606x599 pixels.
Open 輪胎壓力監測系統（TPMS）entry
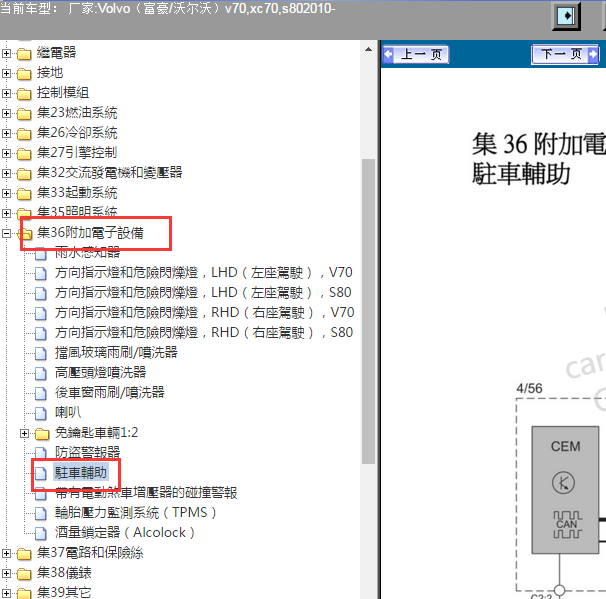coord(135,513)
